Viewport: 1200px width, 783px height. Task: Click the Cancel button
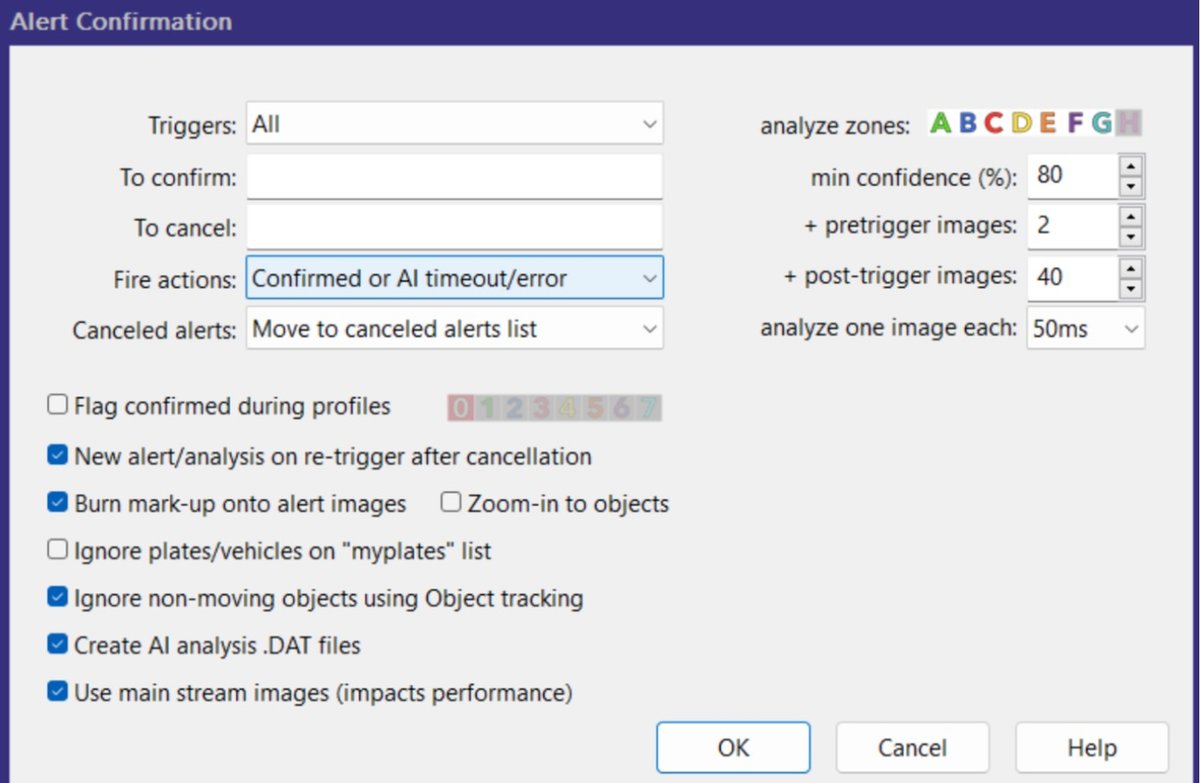click(912, 747)
